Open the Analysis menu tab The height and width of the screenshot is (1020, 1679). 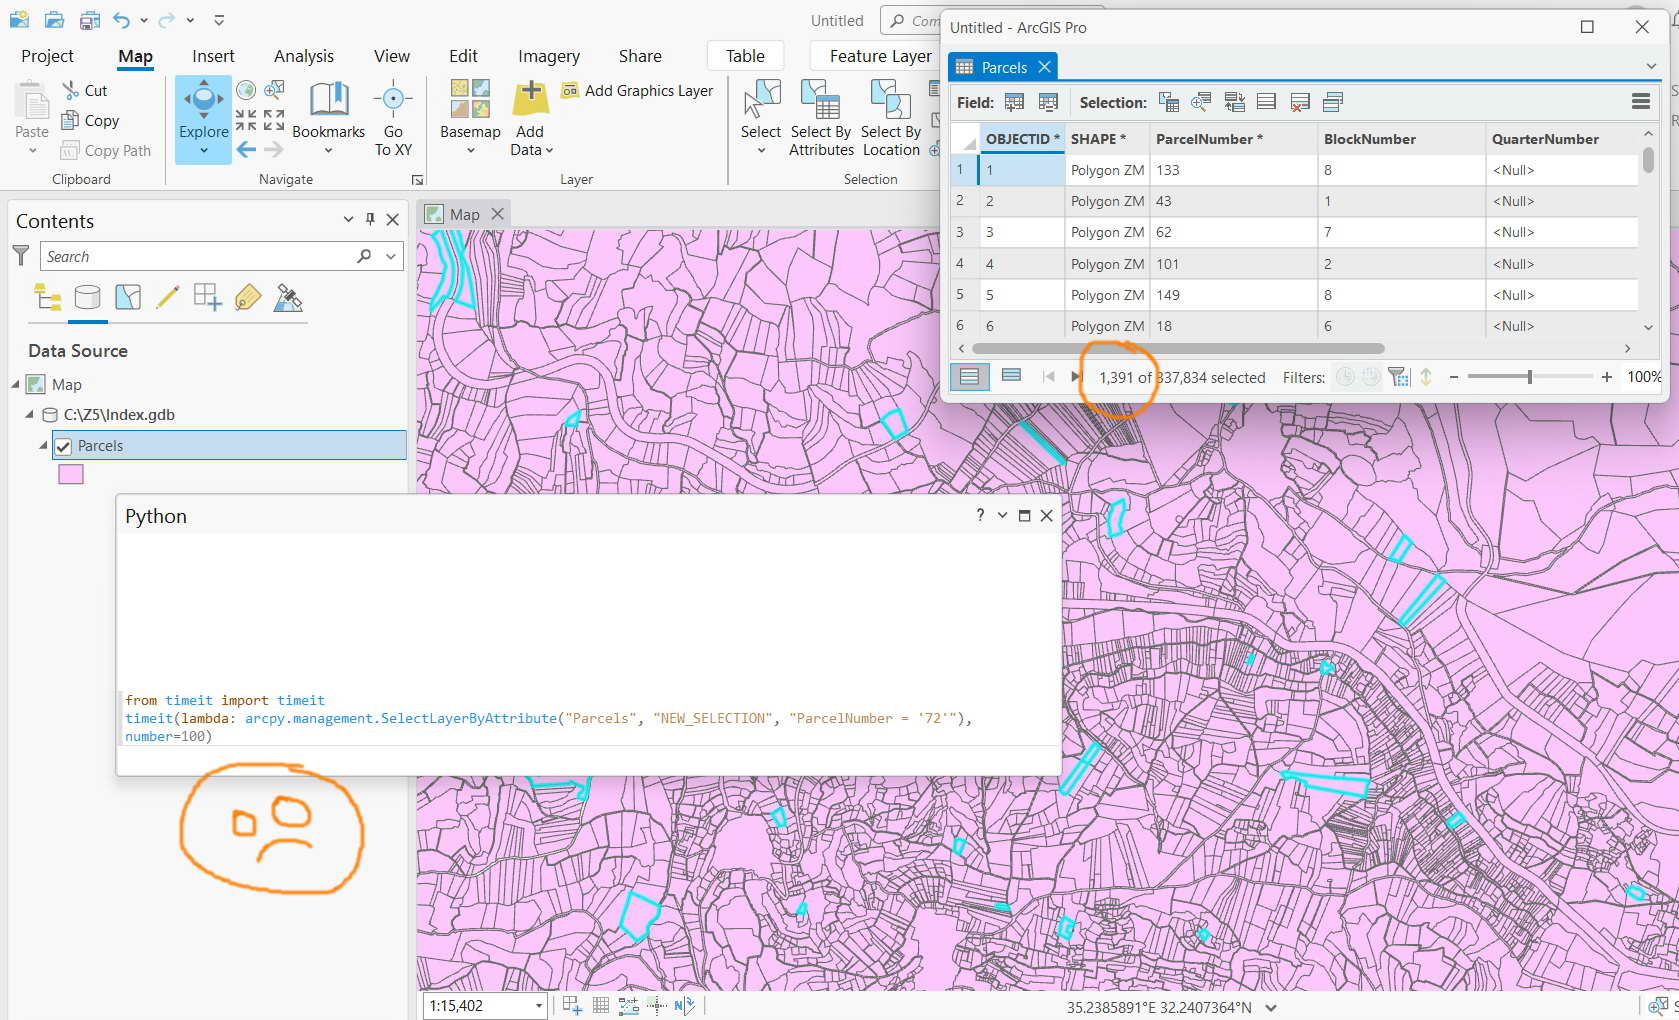(x=303, y=56)
